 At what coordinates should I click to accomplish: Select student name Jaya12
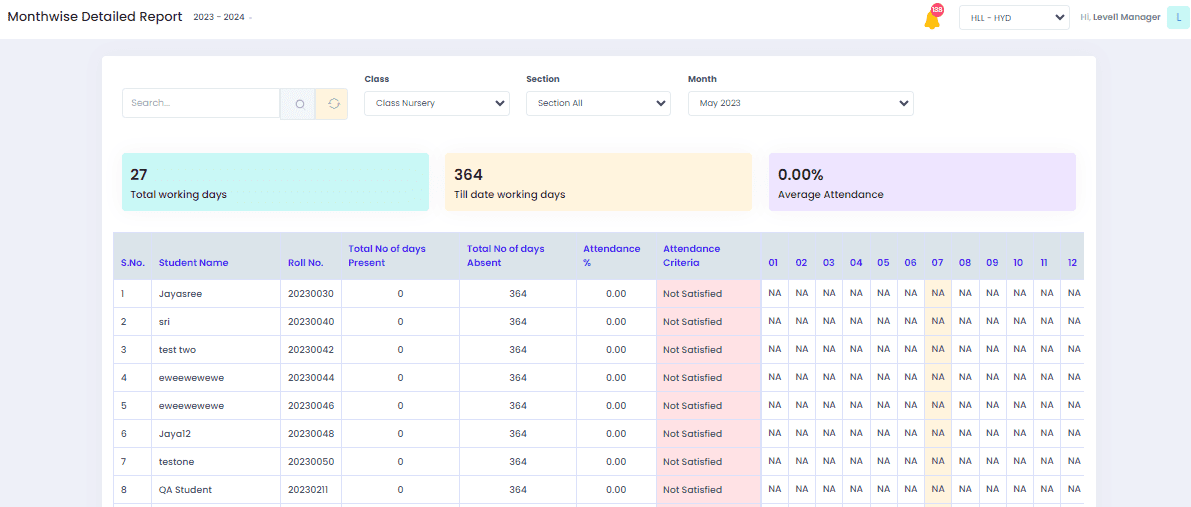coord(175,433)
